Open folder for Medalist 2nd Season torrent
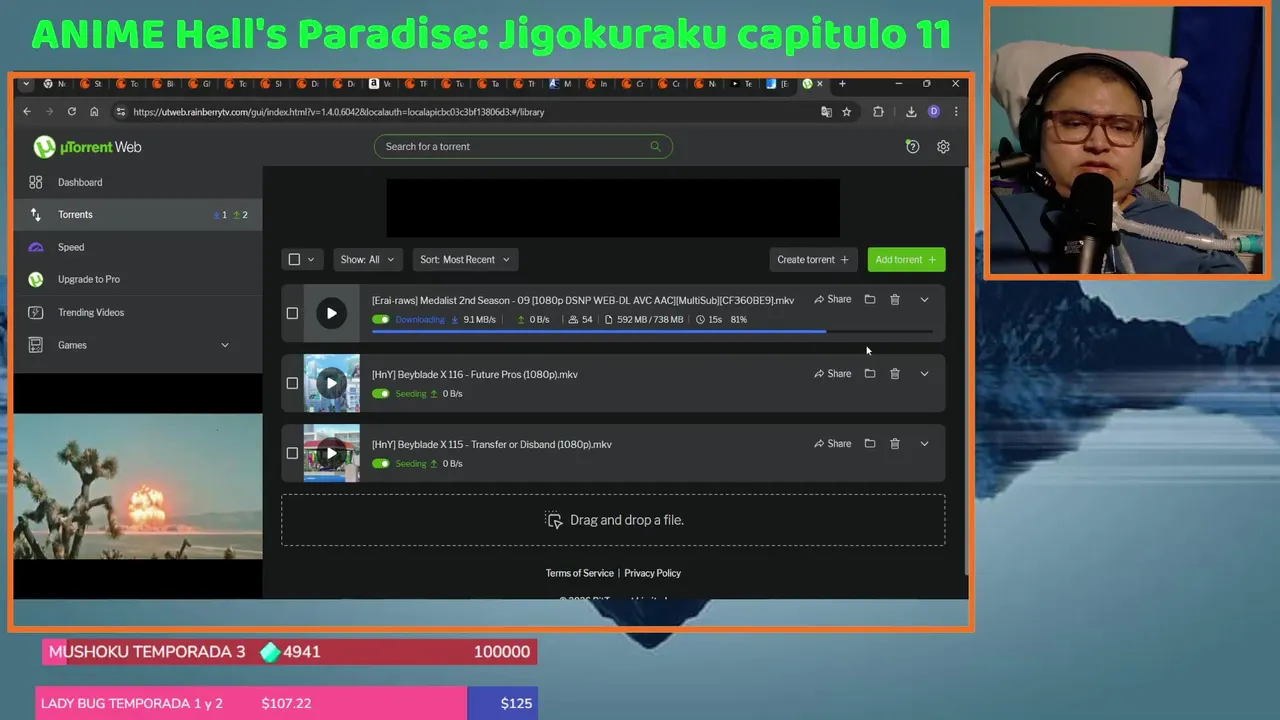Image resolution: width=1280 pixels, height=720 pixels. pyautogui.click(x=870, y=299)
